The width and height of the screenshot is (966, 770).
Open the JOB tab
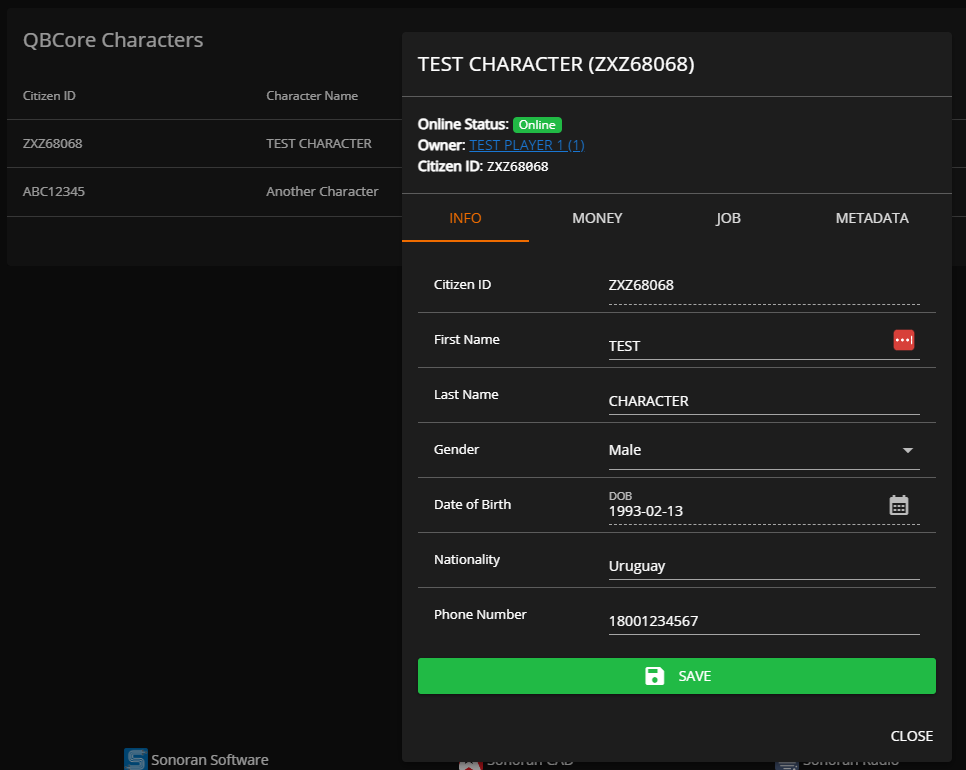point(728,218)
